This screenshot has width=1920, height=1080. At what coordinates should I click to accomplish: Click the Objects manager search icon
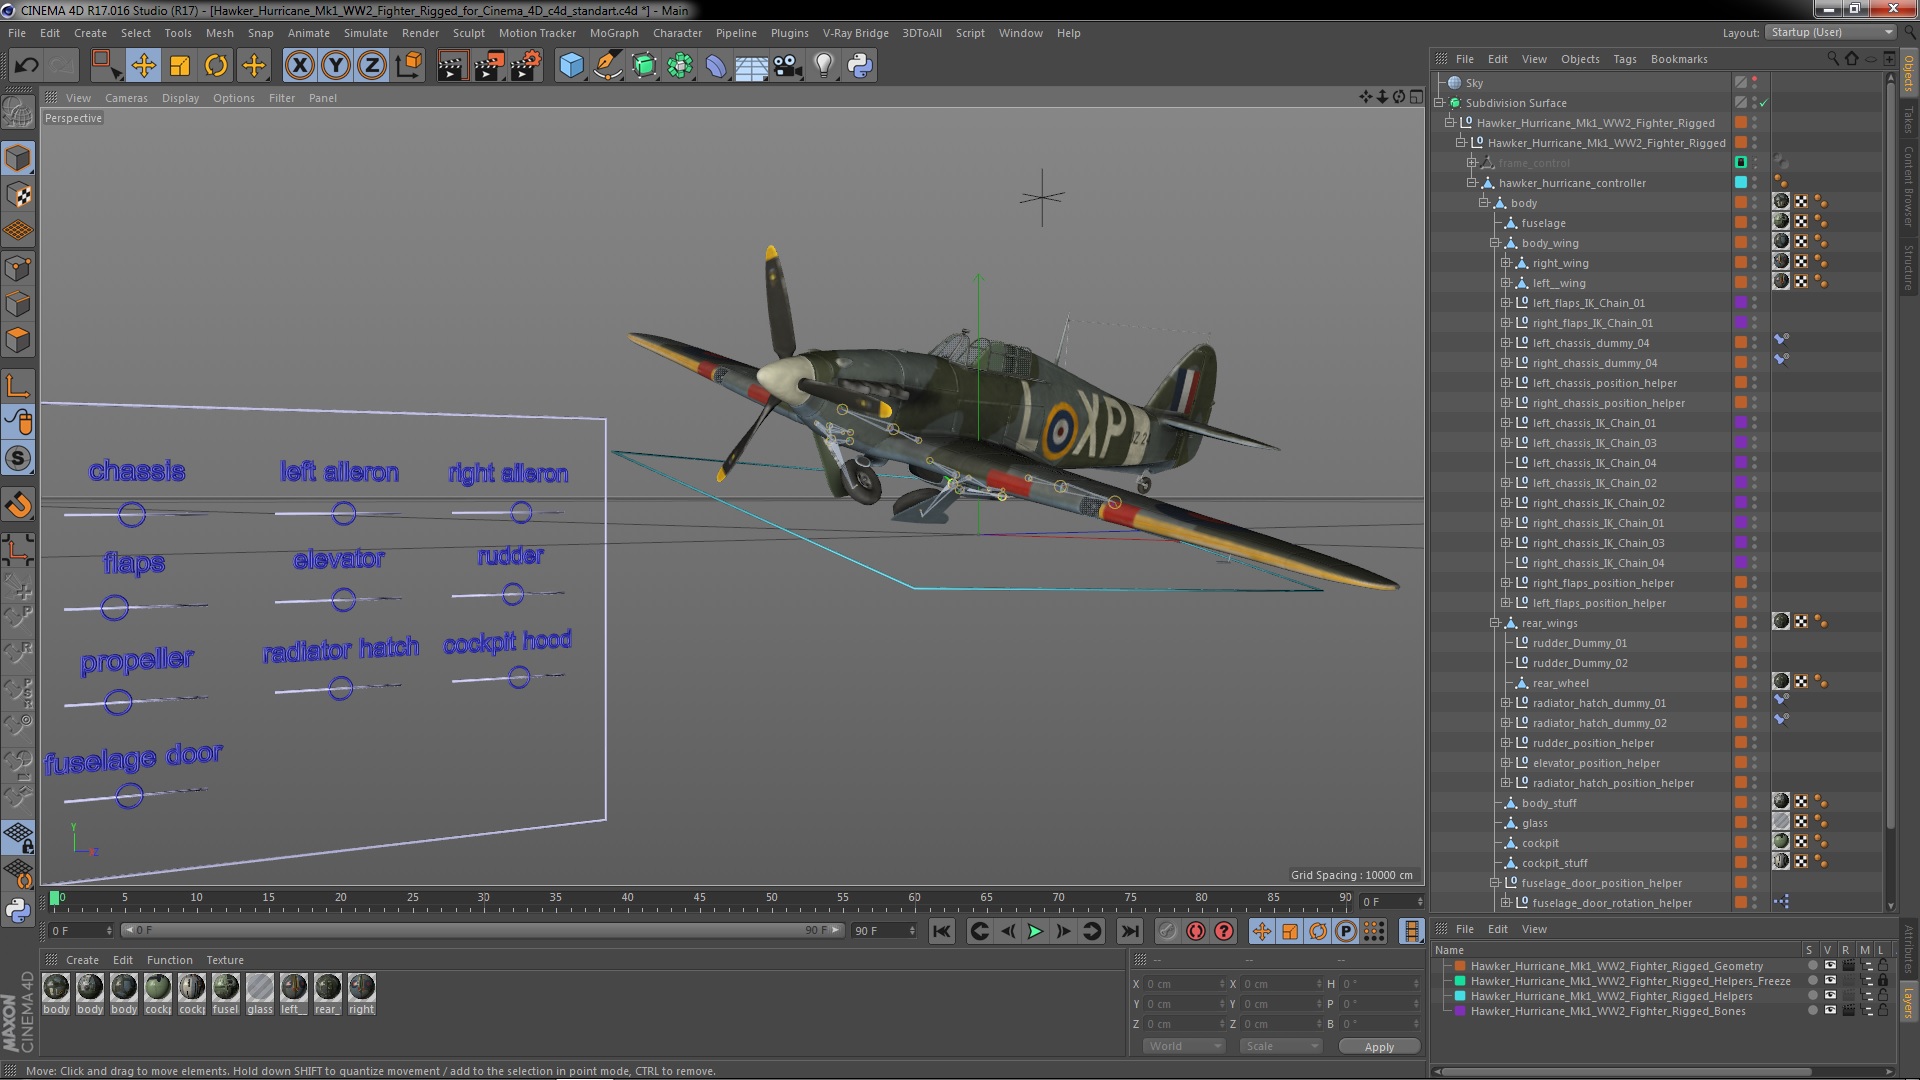1833,59
